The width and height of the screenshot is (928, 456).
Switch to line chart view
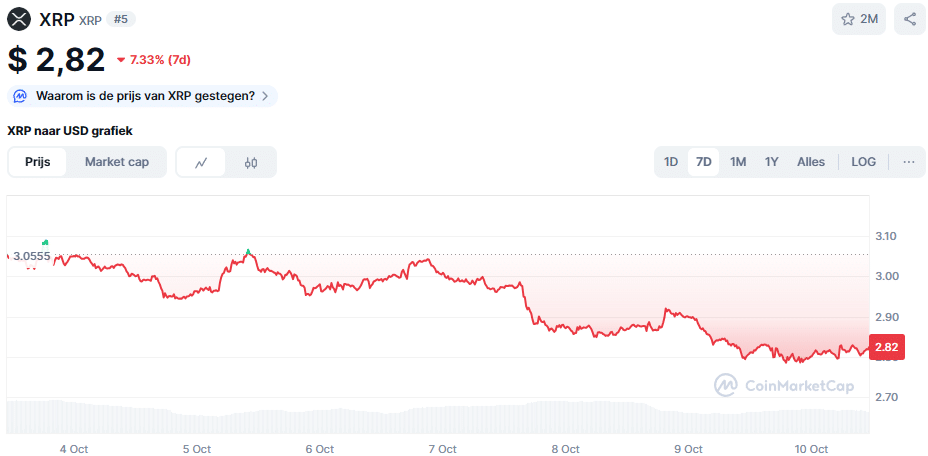click(201, 162)
